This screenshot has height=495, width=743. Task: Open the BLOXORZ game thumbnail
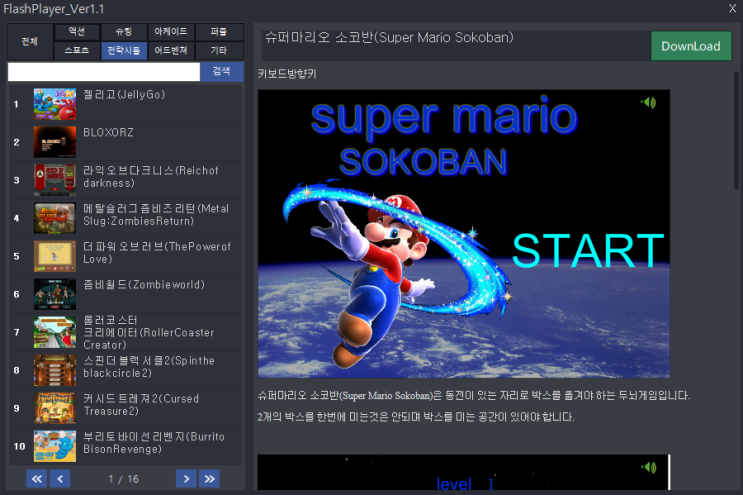(x=55, y=142)
